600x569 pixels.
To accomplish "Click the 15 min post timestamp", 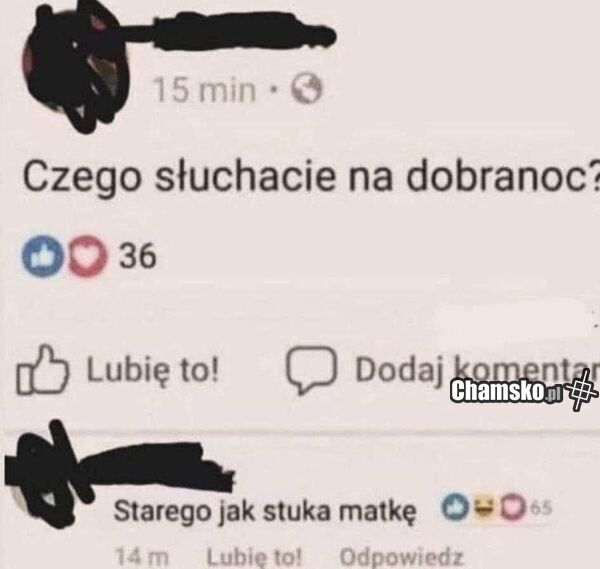I will click(205, 91).
